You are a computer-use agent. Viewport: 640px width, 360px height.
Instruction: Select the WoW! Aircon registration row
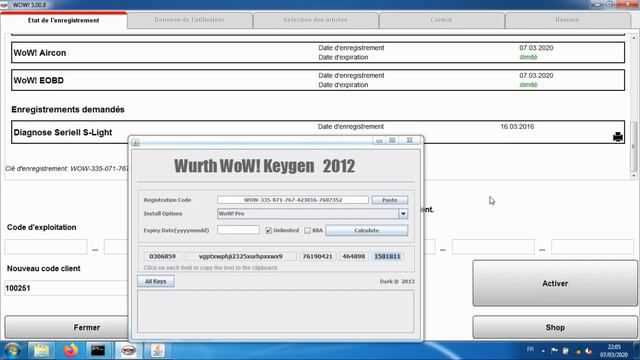318,53
